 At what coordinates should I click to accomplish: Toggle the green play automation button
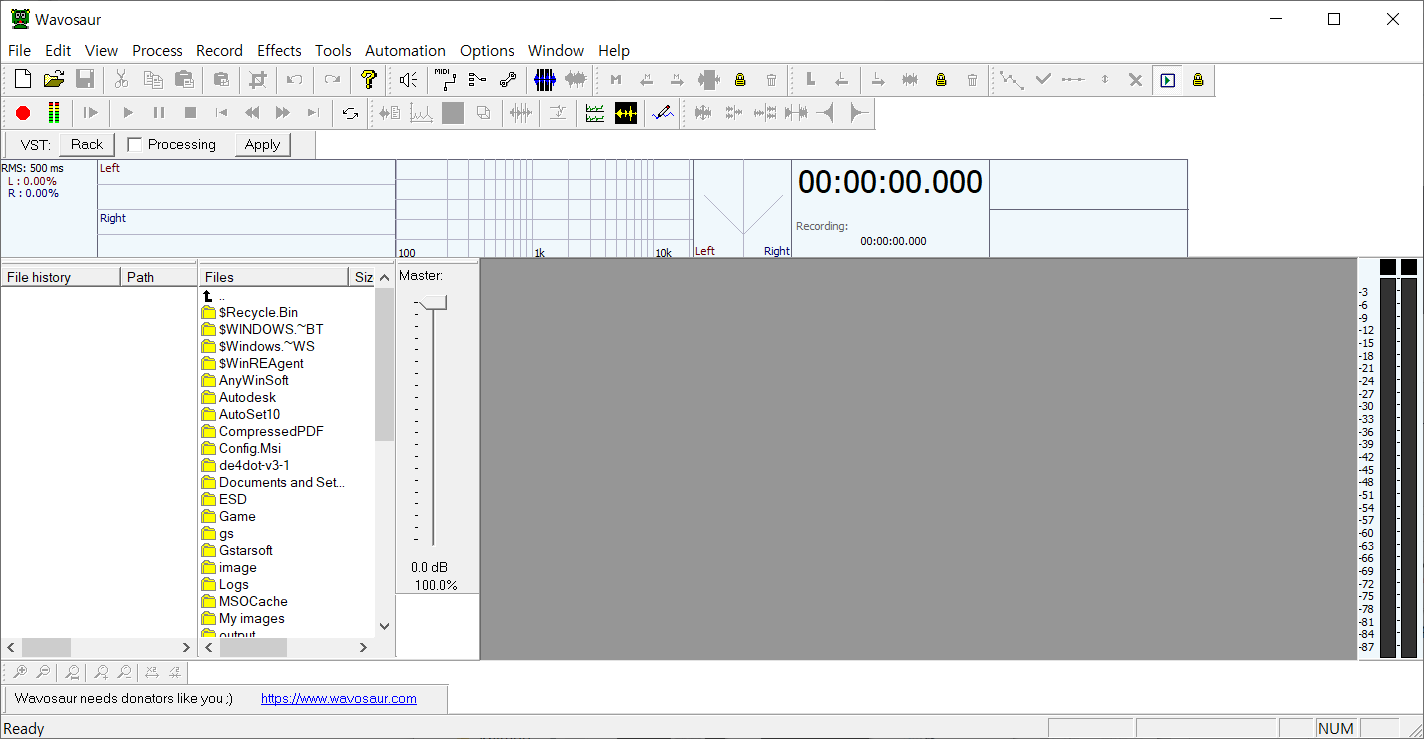click(x=1167, y=80)
